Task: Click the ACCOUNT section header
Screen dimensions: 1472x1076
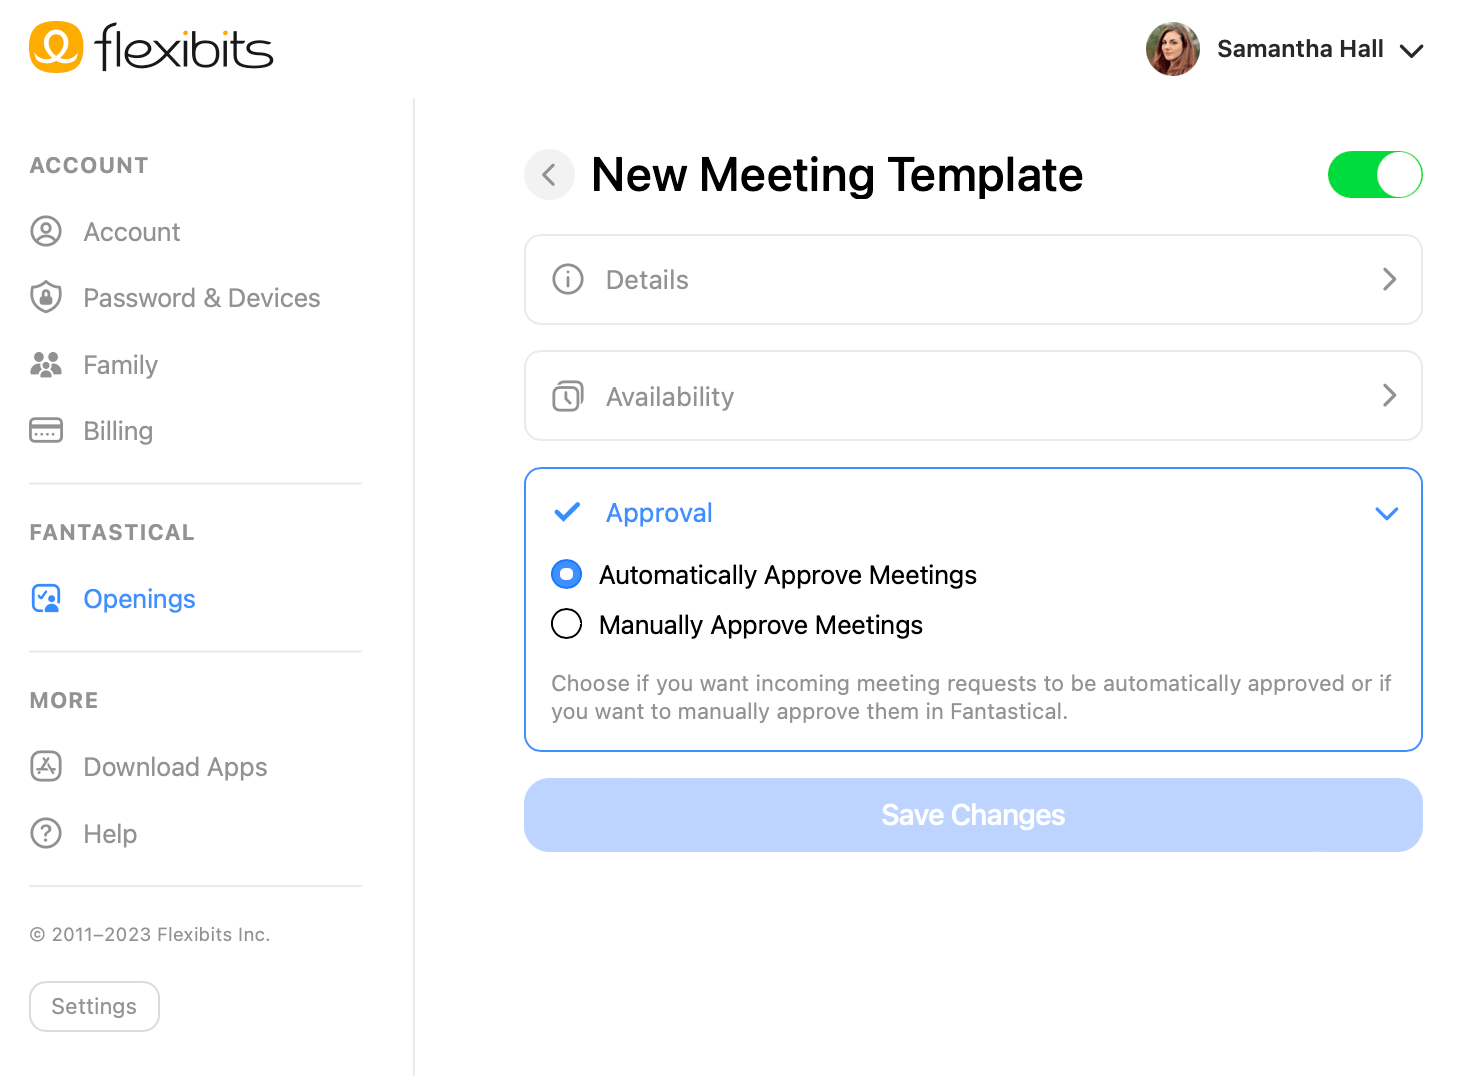Action: (x=89, y=165)
